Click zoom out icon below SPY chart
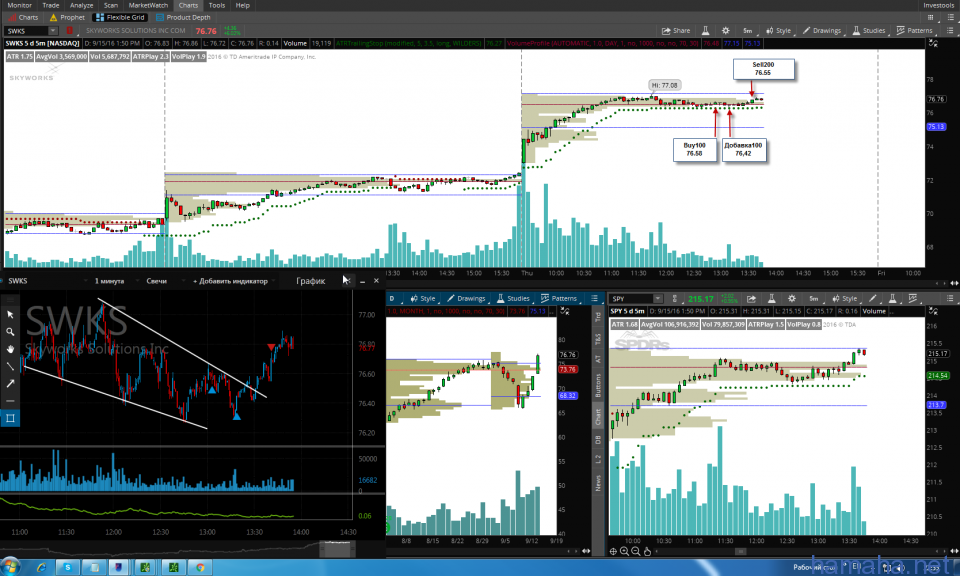 pos(636,551)
